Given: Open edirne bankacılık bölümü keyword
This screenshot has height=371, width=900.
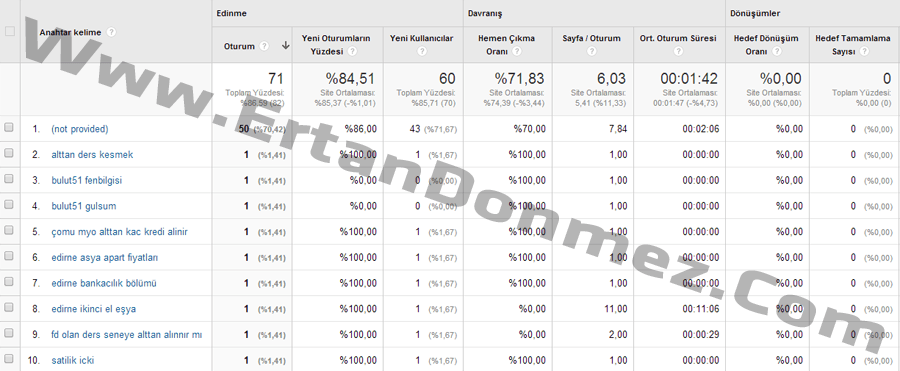Looking at the screenshot, I should tap(104, 283).
